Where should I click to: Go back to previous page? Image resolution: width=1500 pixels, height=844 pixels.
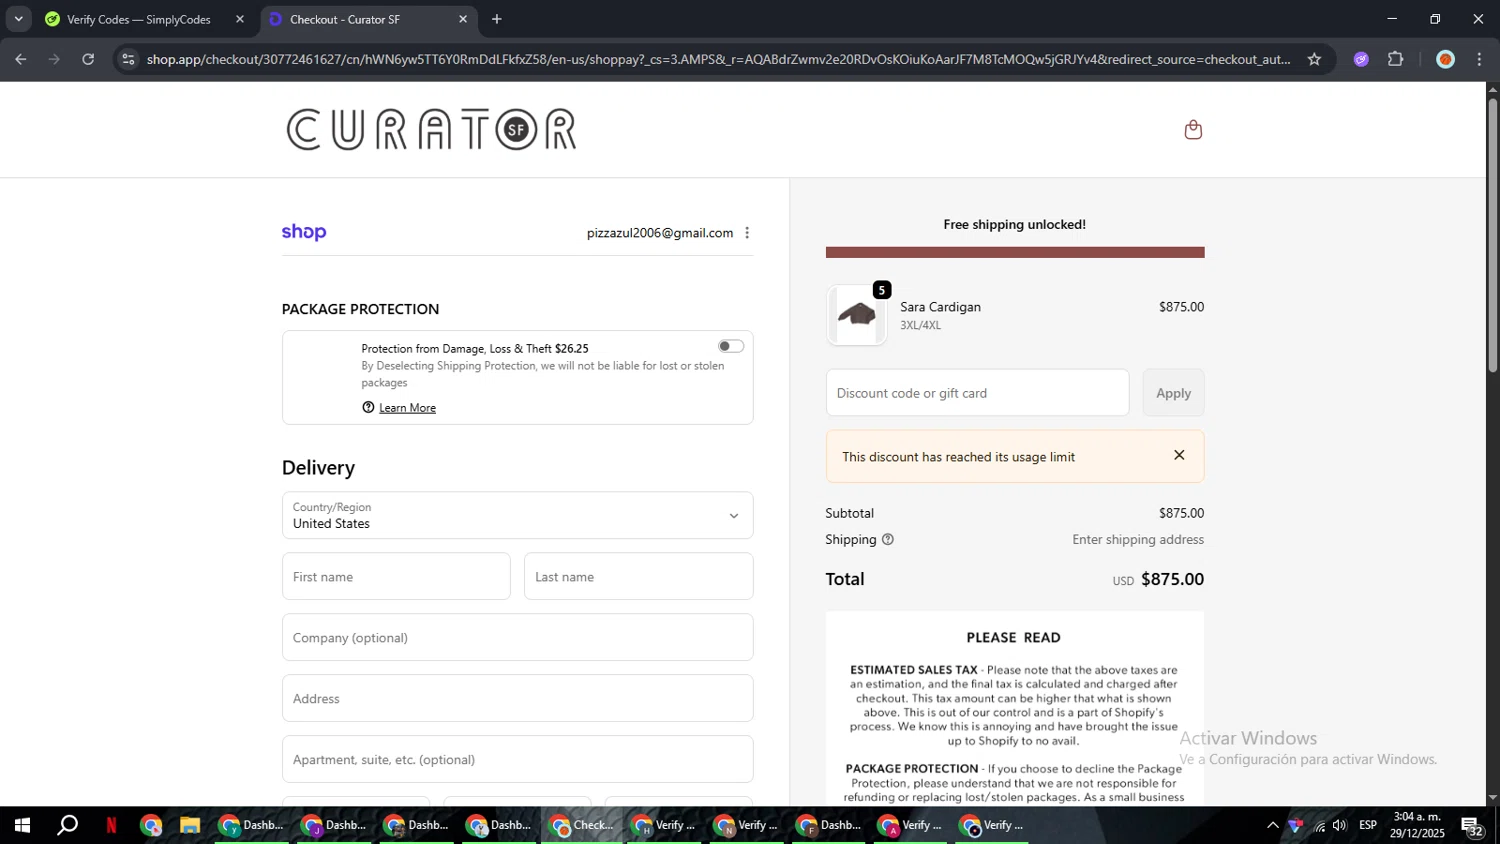(x=21, y=59)
